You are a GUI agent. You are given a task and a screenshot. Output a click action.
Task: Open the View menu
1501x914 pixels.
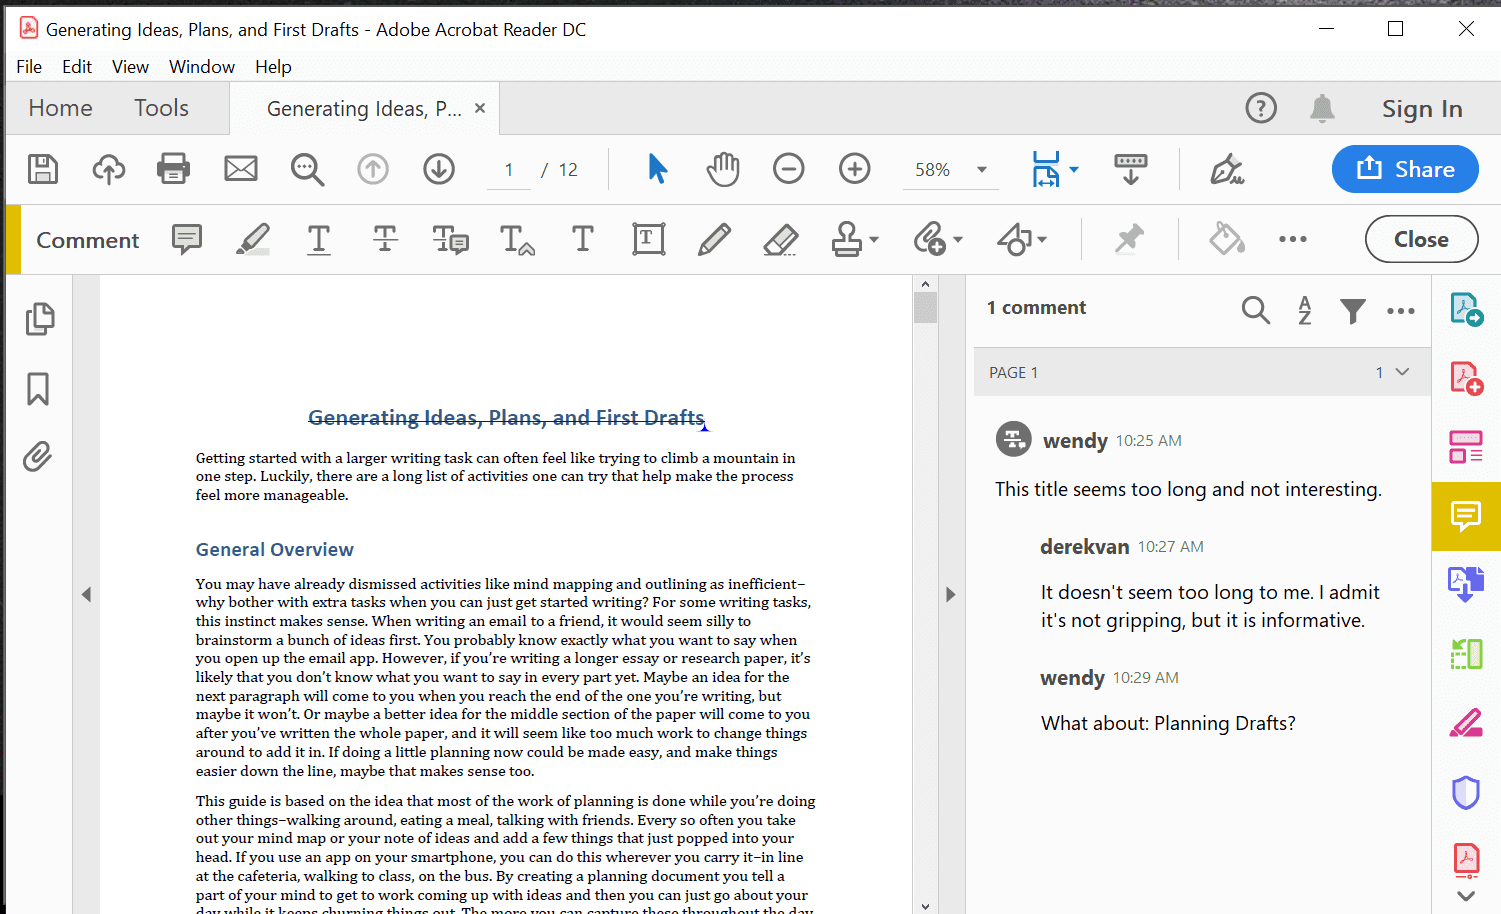tap(130, 67)
